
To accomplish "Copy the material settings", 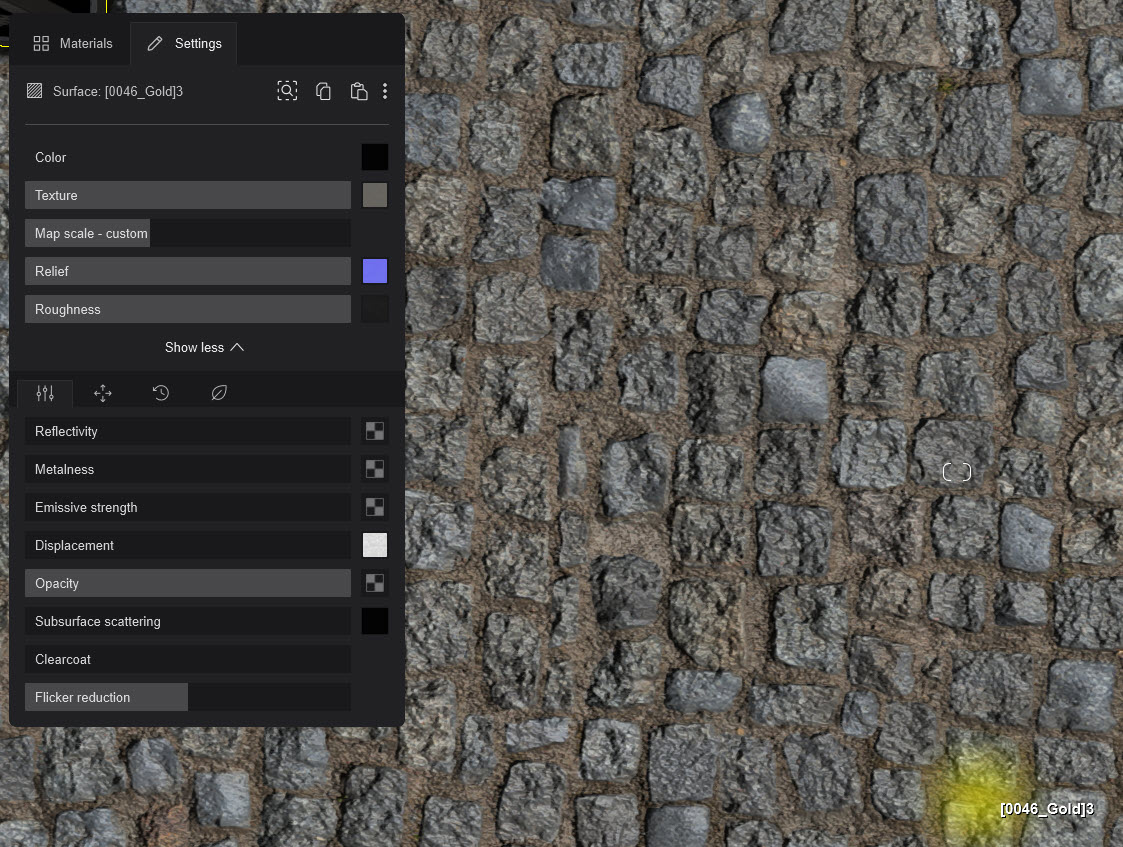I will point(324,91).
